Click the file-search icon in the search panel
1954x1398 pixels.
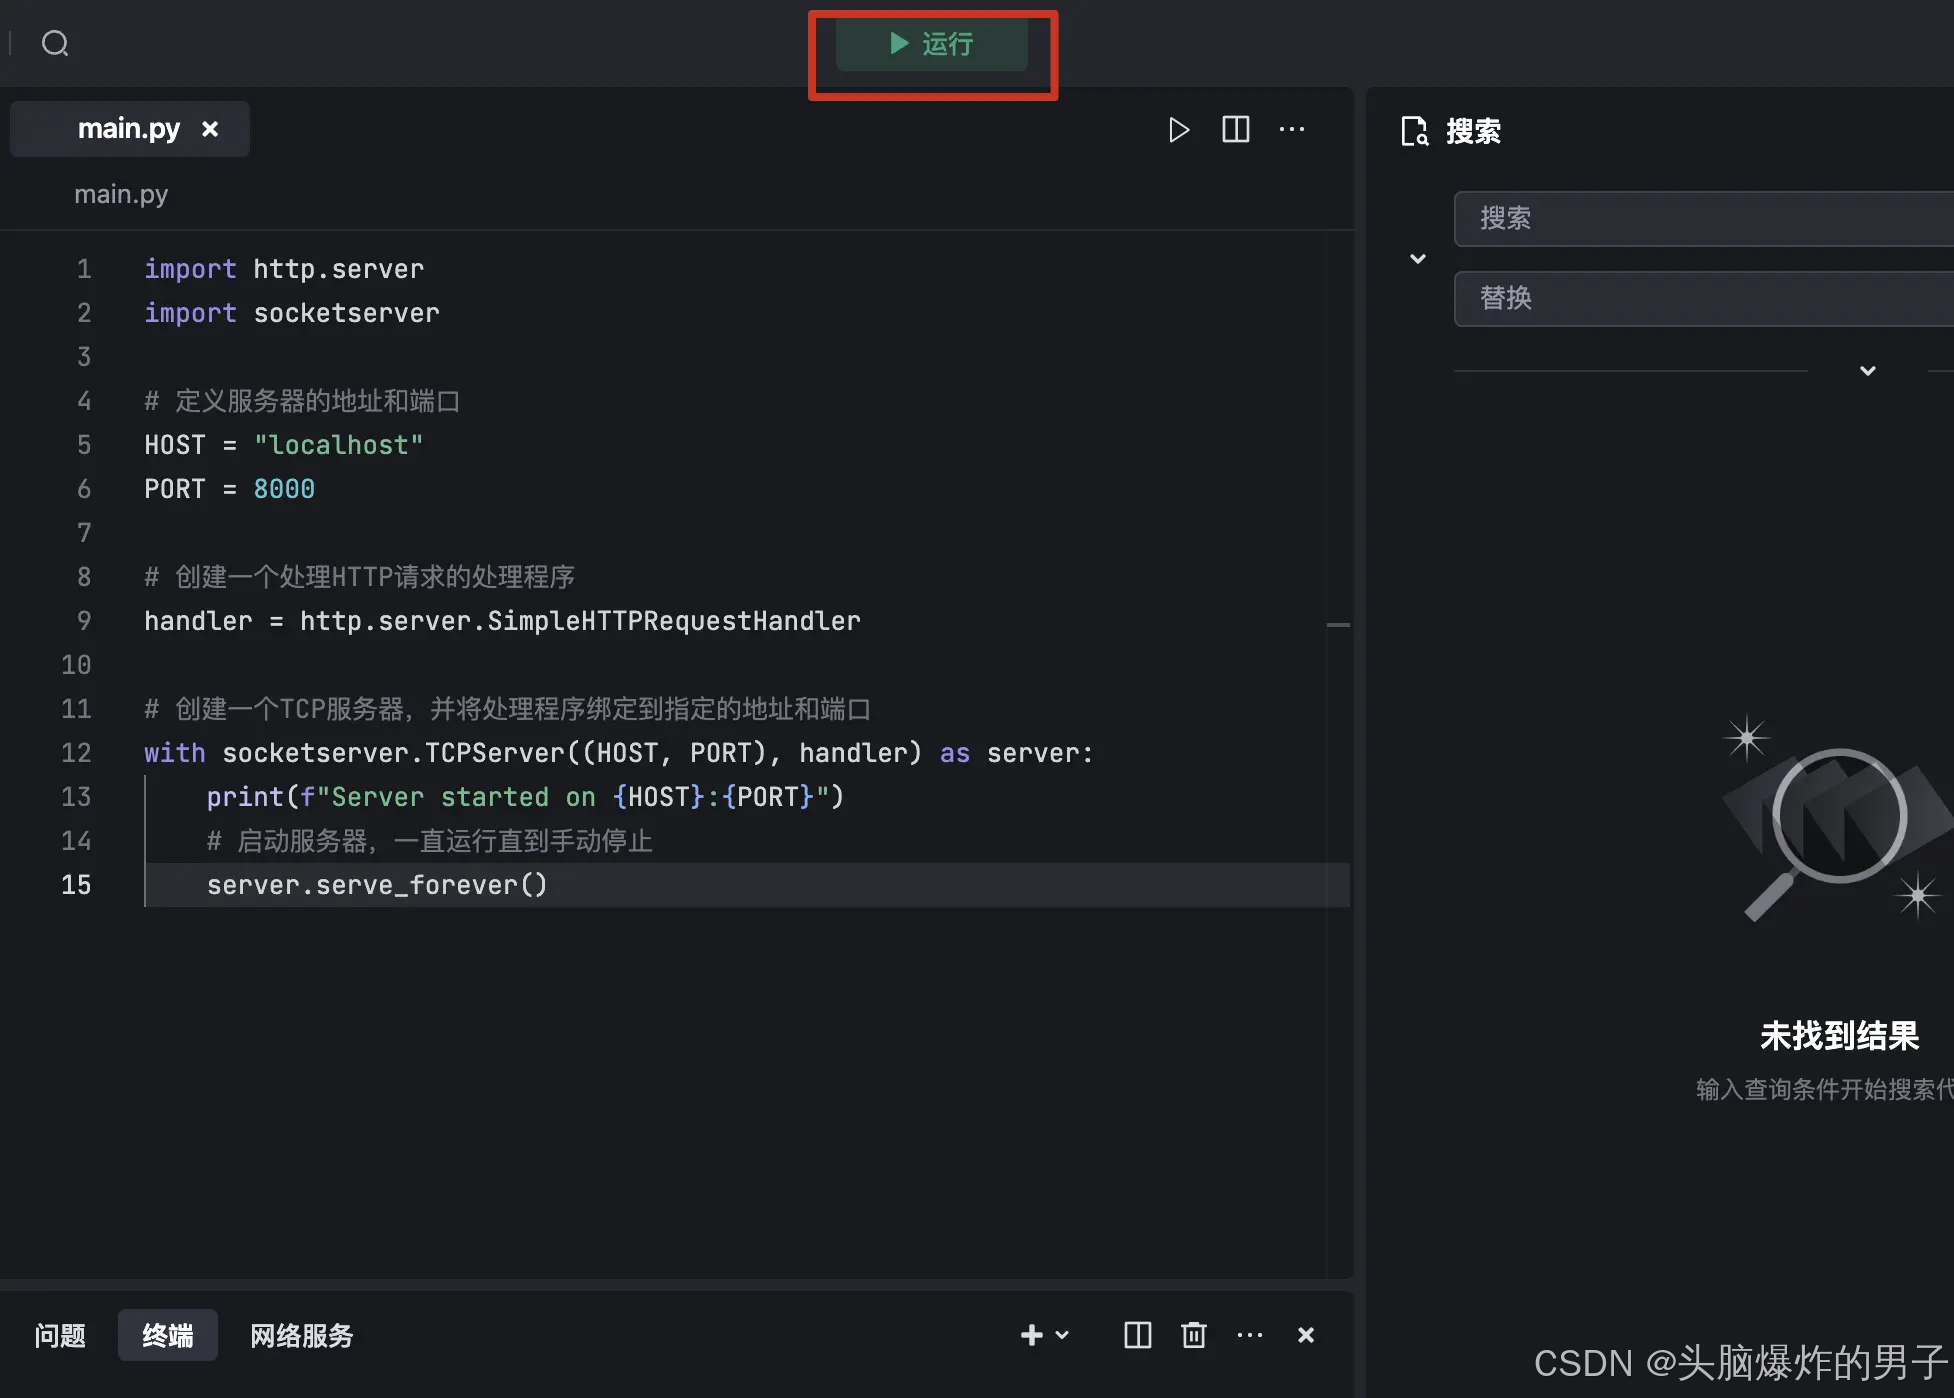click(1414, 131)
